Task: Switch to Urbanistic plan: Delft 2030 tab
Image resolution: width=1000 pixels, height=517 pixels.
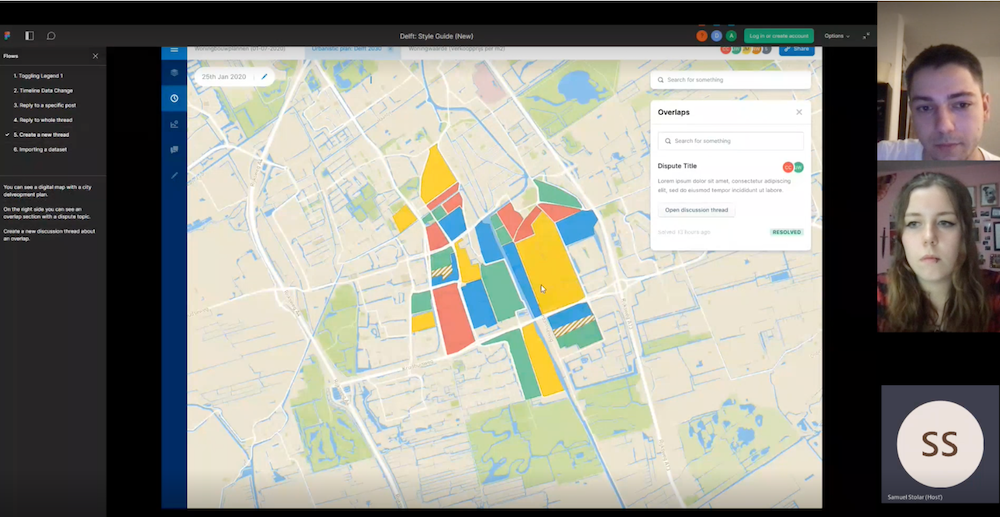Action: (347, 49)
